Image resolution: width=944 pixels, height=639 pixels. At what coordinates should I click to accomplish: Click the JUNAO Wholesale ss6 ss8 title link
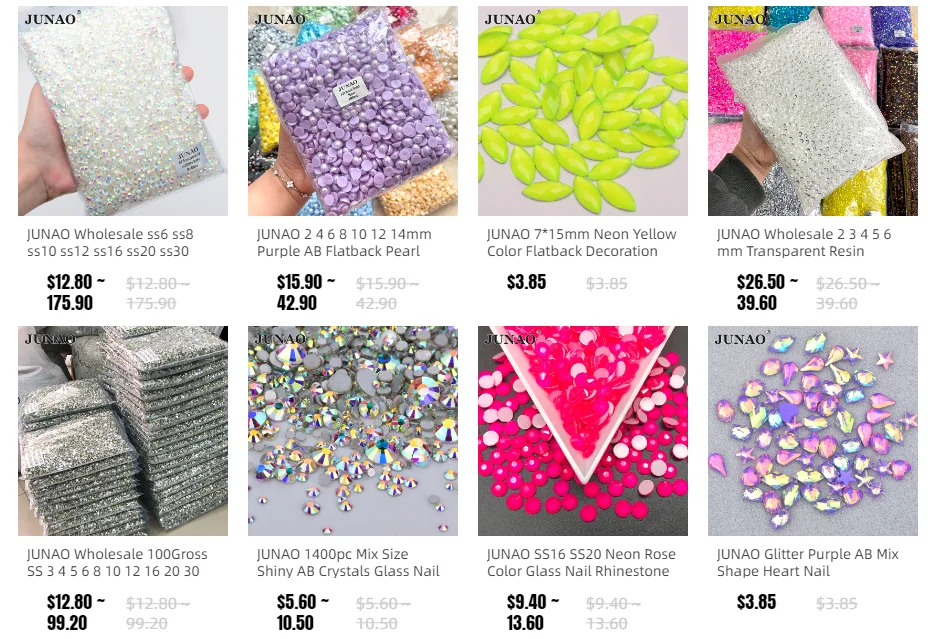[x=110, y=243]
